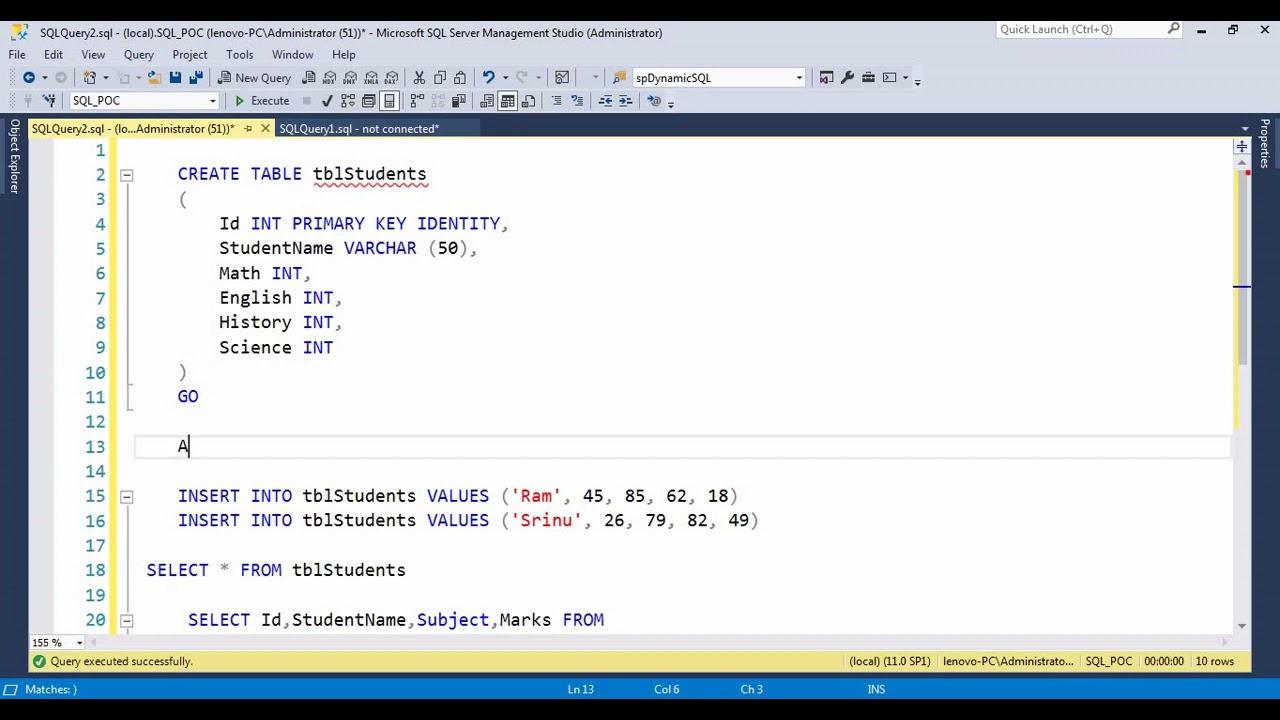Open the Query Options icon
Viewport: 1280px width, 720px height.
(368, 100)
